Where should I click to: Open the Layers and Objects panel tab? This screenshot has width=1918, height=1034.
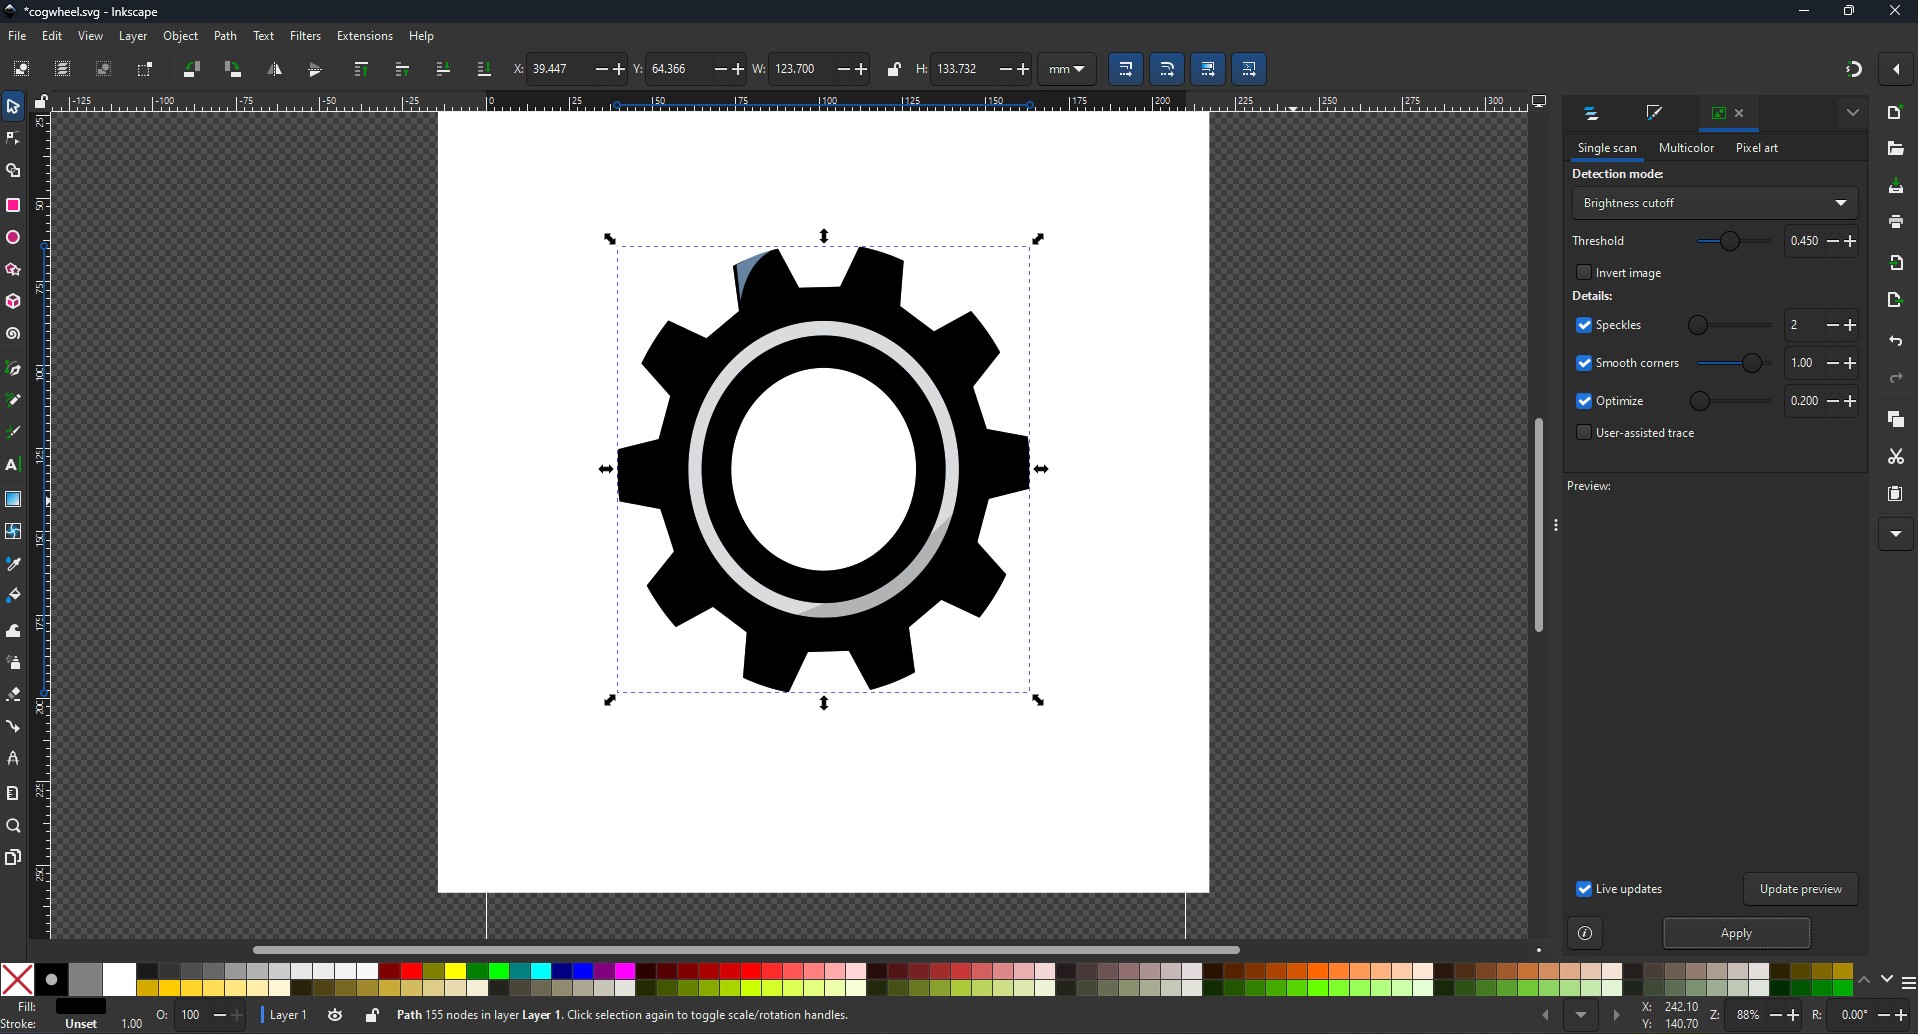point(1592,114)
